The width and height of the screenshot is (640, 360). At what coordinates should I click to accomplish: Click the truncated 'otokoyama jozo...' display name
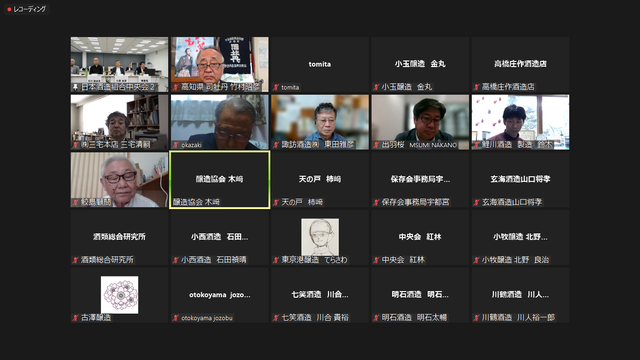220,295
